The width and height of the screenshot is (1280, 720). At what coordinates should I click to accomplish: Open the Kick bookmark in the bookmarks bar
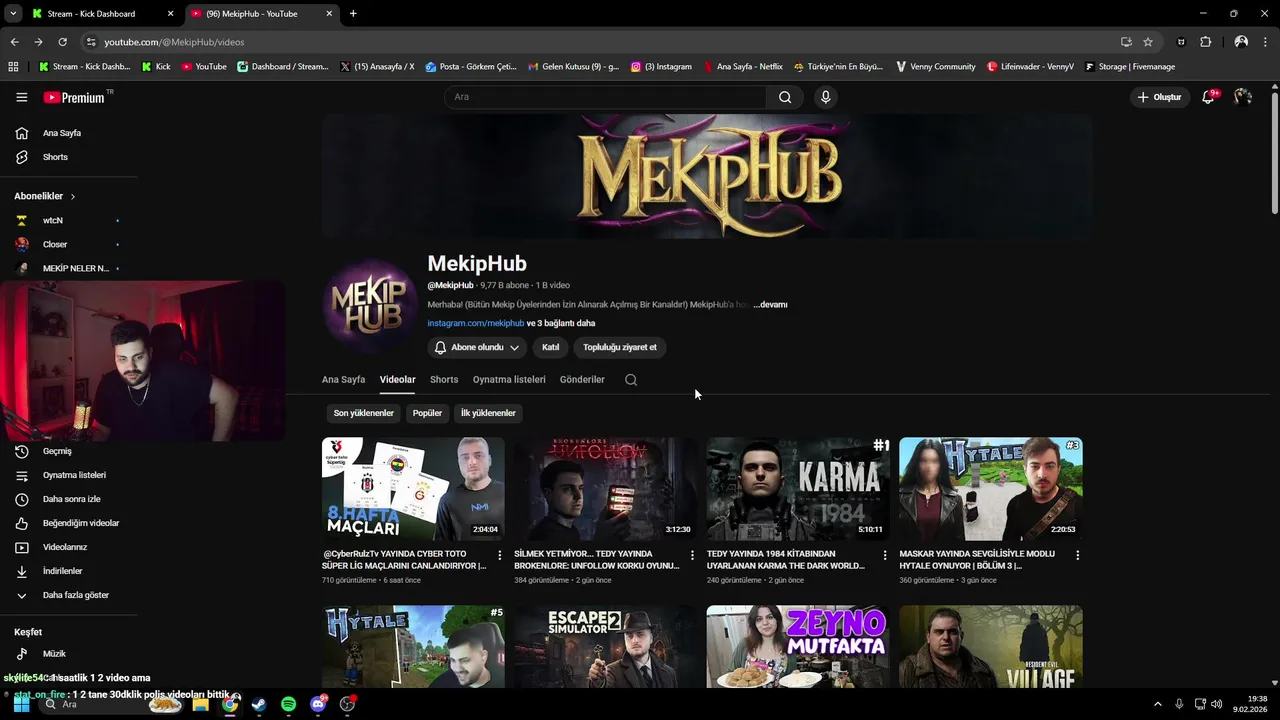(157, 67)
